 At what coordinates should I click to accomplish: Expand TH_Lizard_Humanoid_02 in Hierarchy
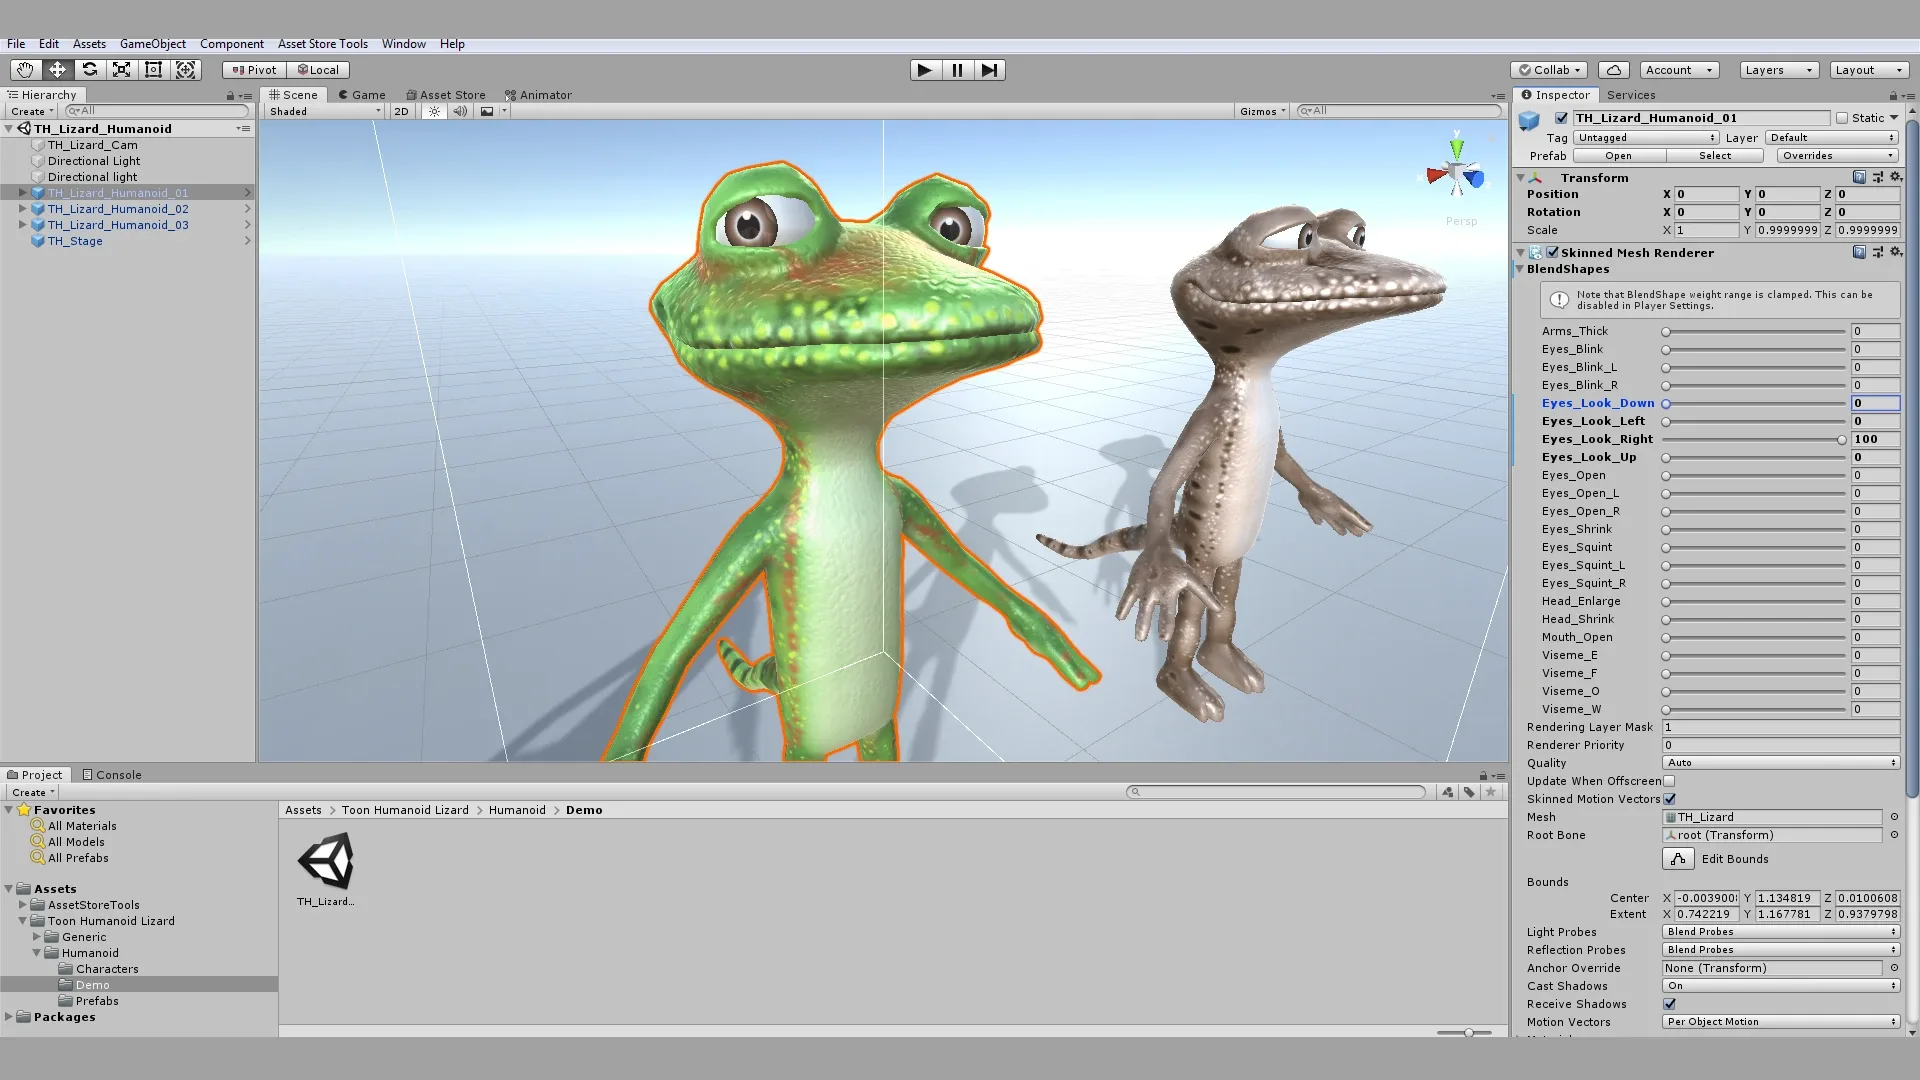click(x=22, y=209)
